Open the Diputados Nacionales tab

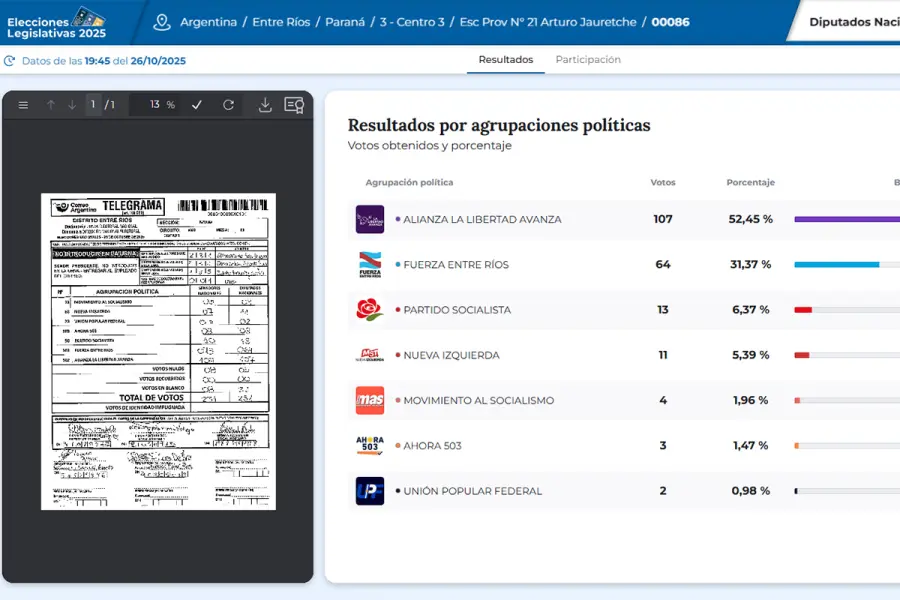(852, 22)
